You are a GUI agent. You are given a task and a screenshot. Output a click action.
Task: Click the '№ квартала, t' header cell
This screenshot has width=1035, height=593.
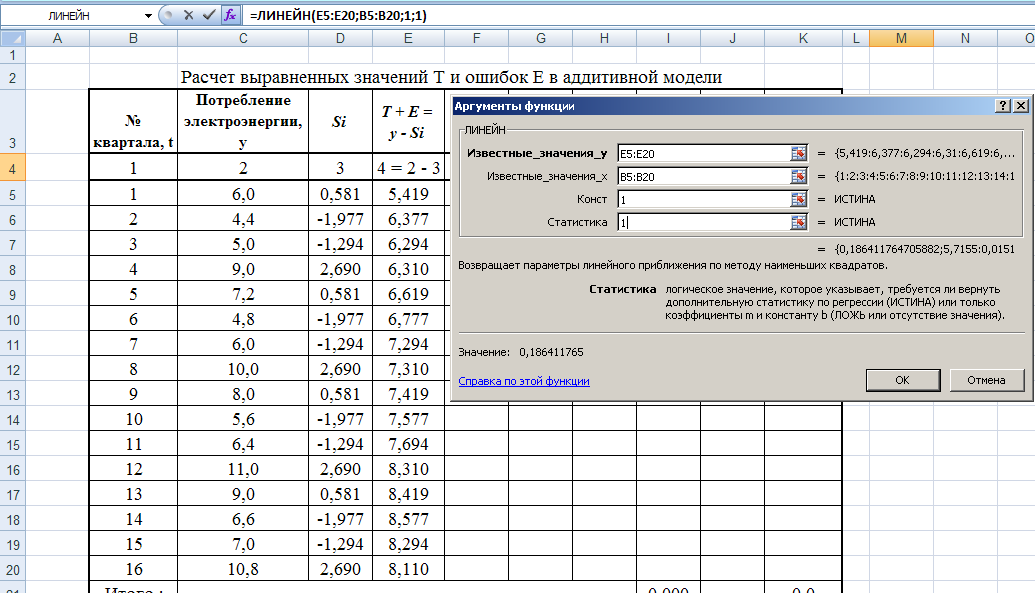click(x=133, y=121)
